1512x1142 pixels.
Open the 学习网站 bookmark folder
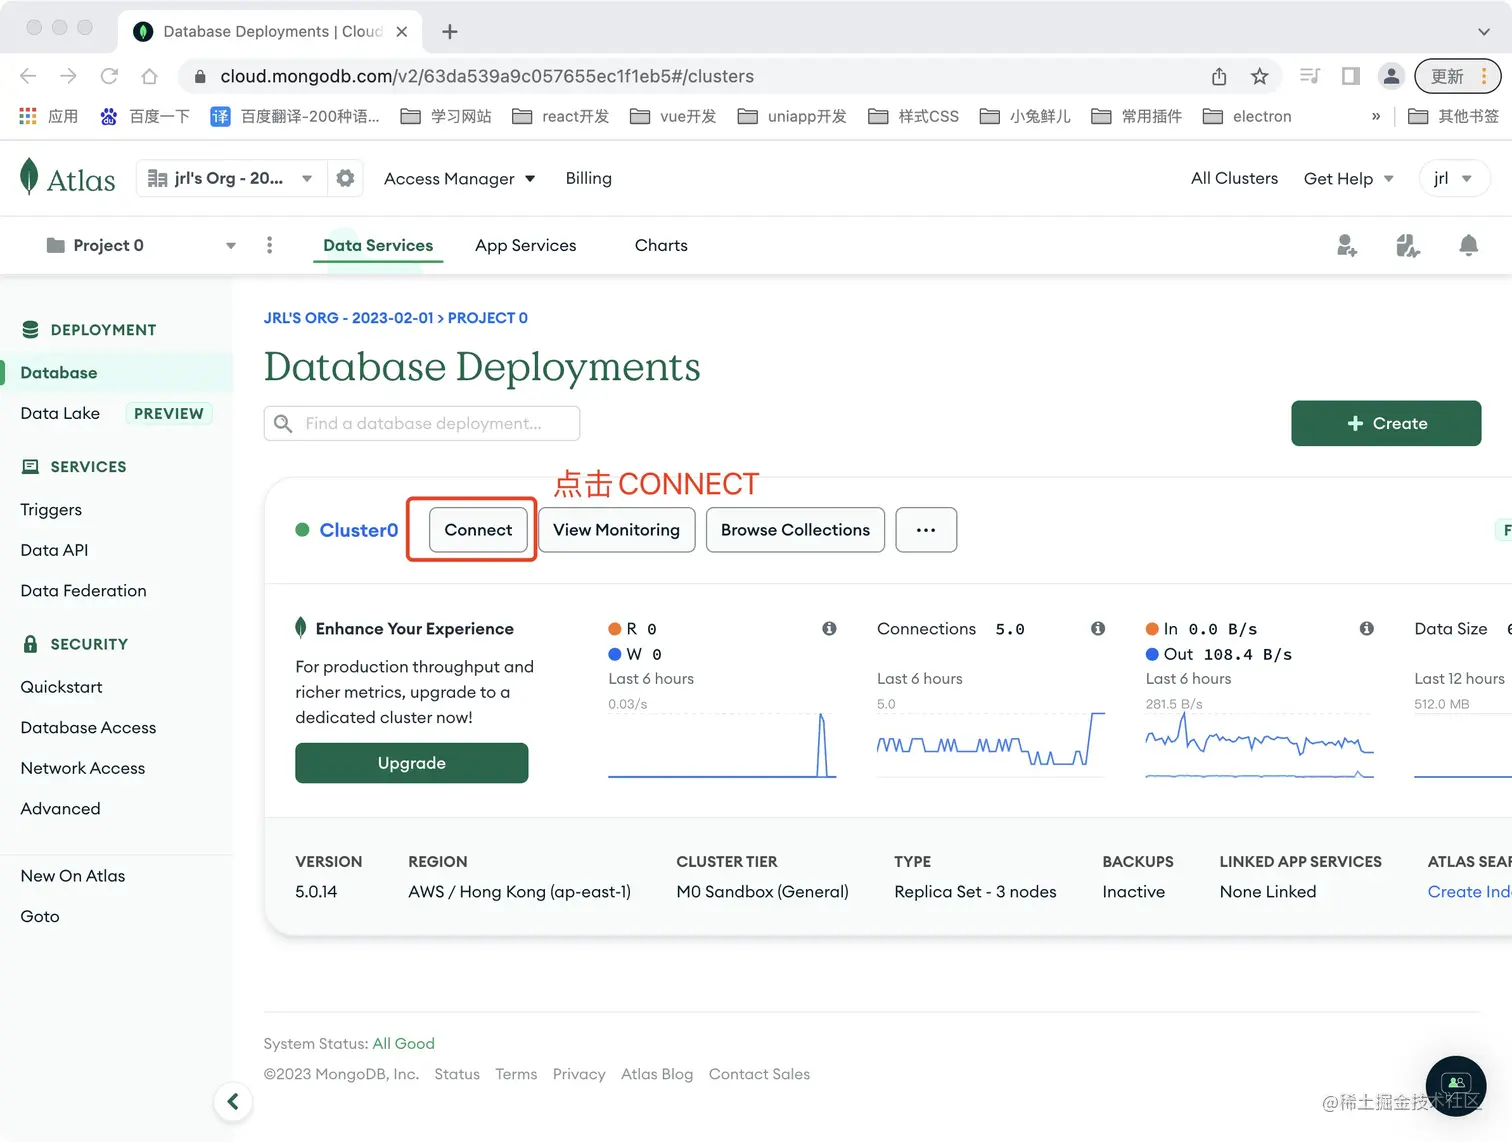click(446, 116)
